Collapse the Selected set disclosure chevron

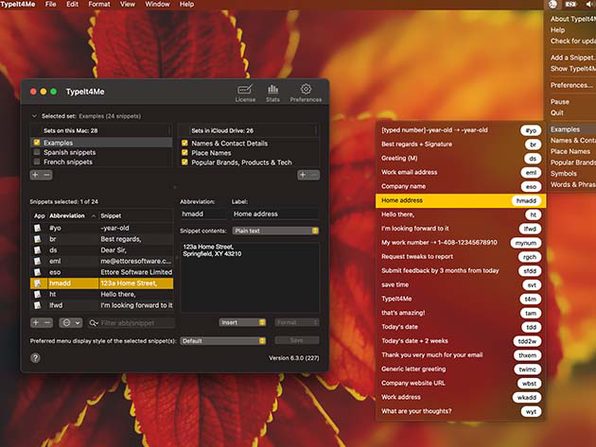coord(35,116)
